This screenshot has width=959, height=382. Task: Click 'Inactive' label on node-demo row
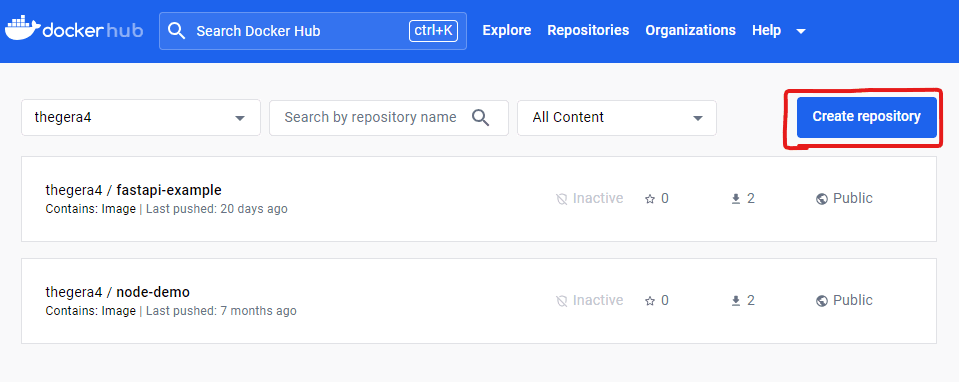[598, 301]
